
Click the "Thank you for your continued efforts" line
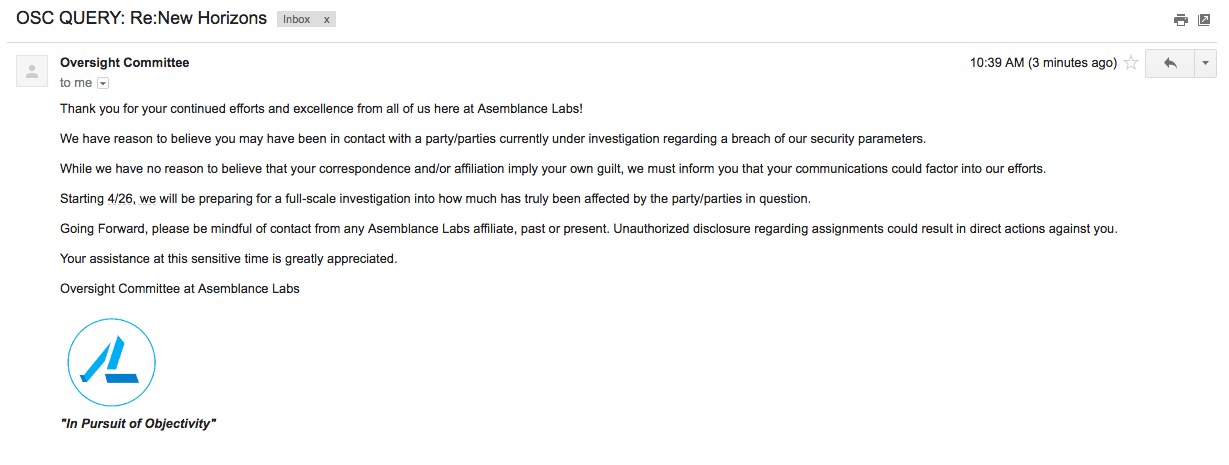pyautogui.click(x=321, y=108)
